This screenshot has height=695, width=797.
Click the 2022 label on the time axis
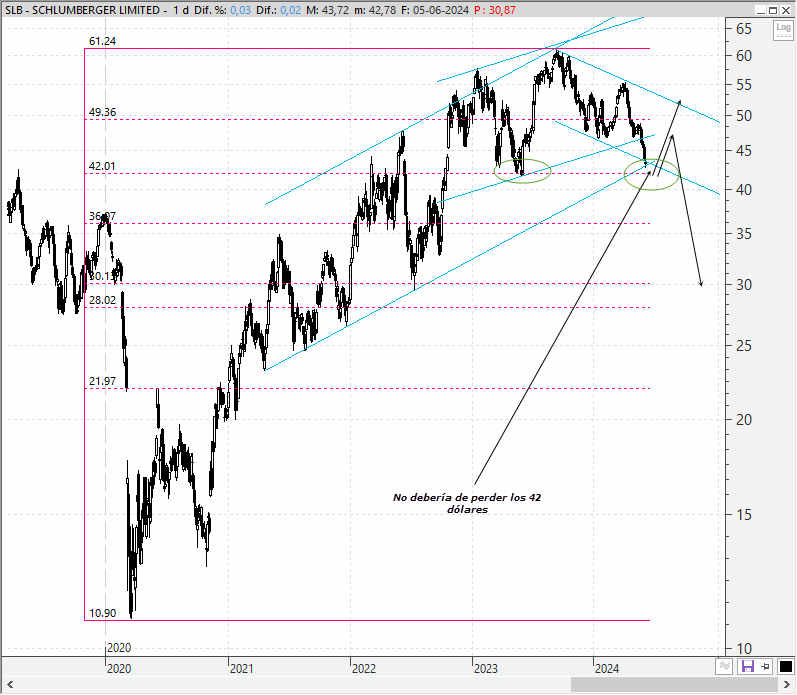pos(363,668)
